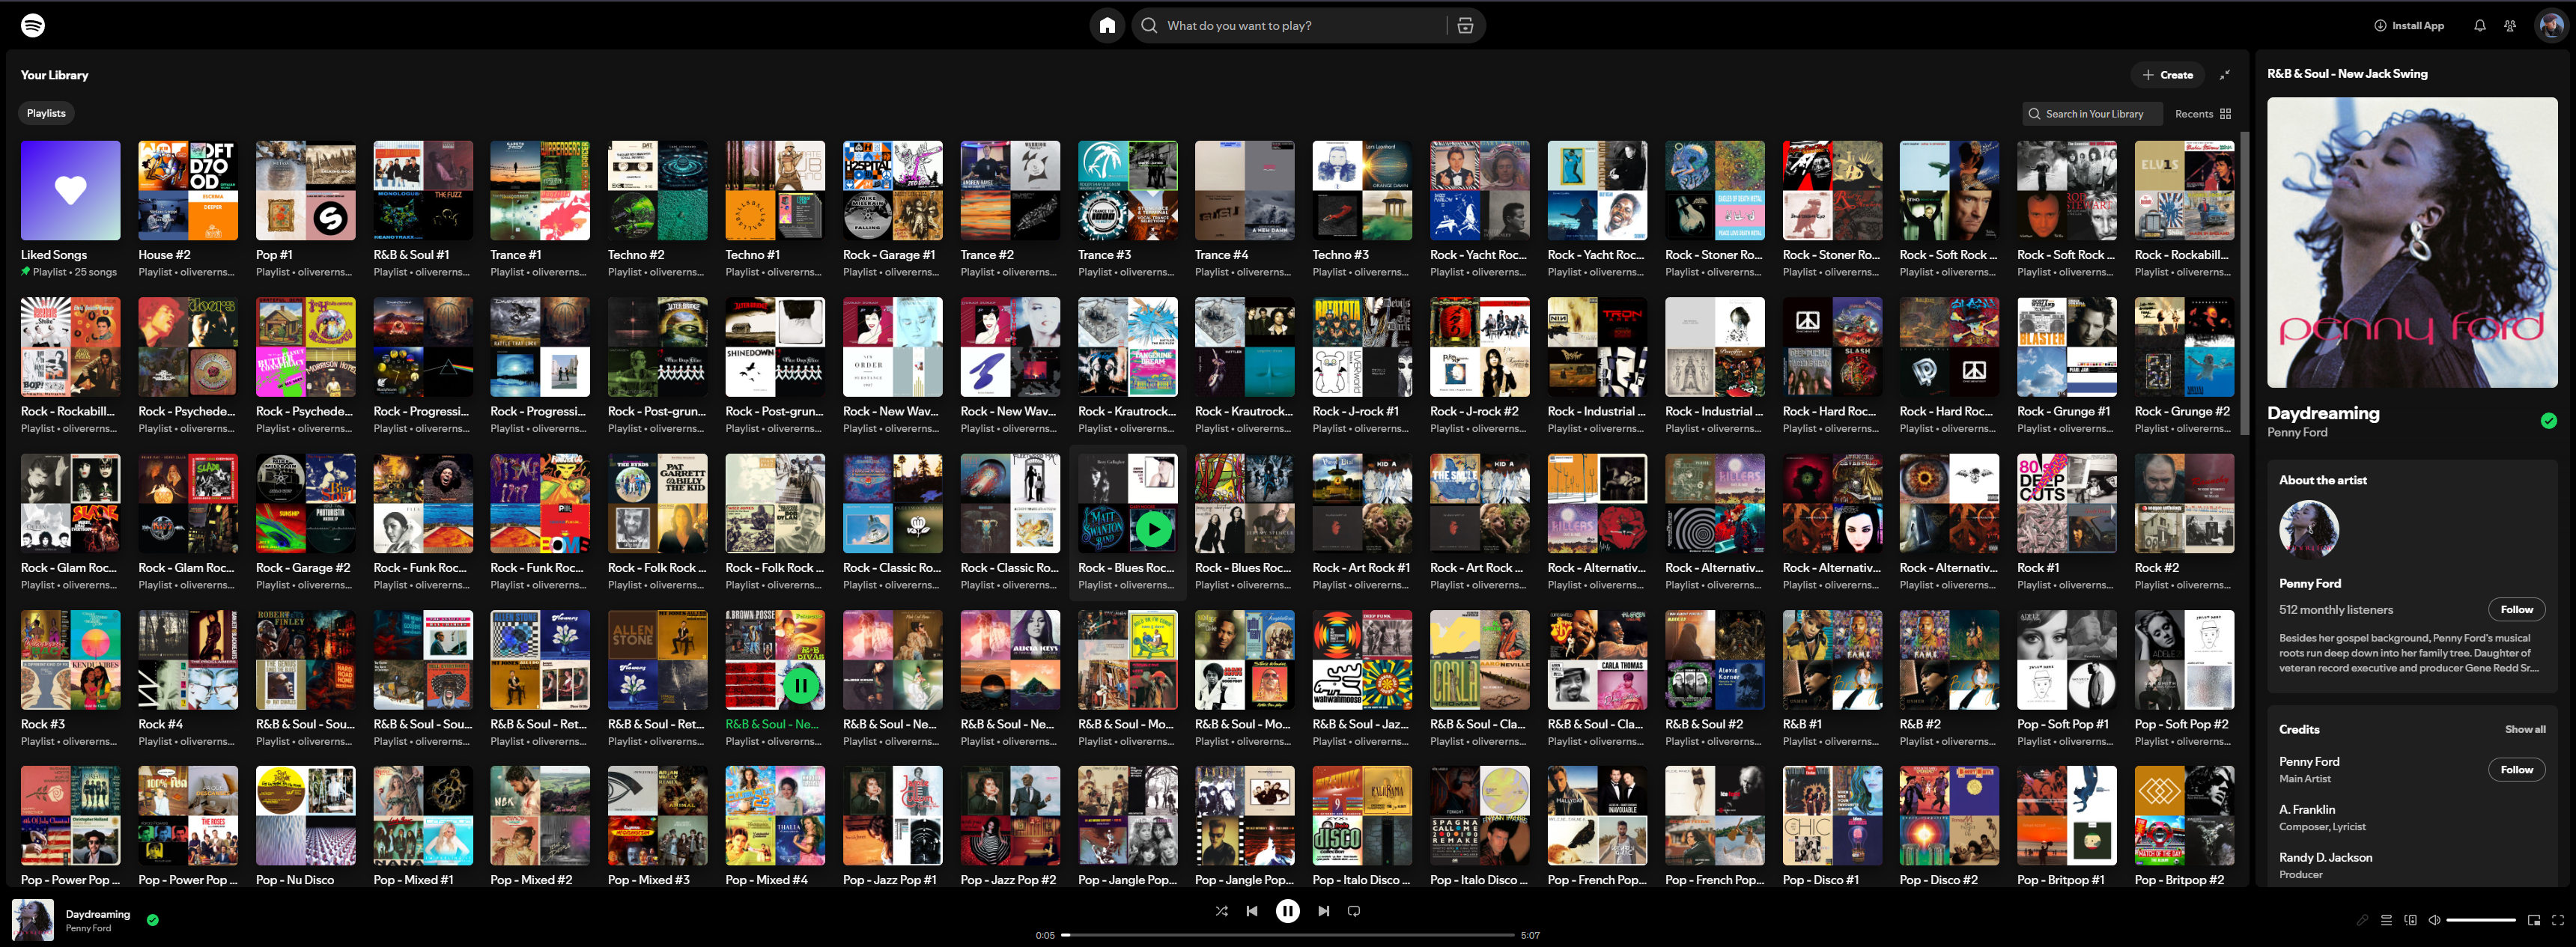Open the Liked Songs playlist
This screenshot has height=947, width=2576.
[69, 190]
